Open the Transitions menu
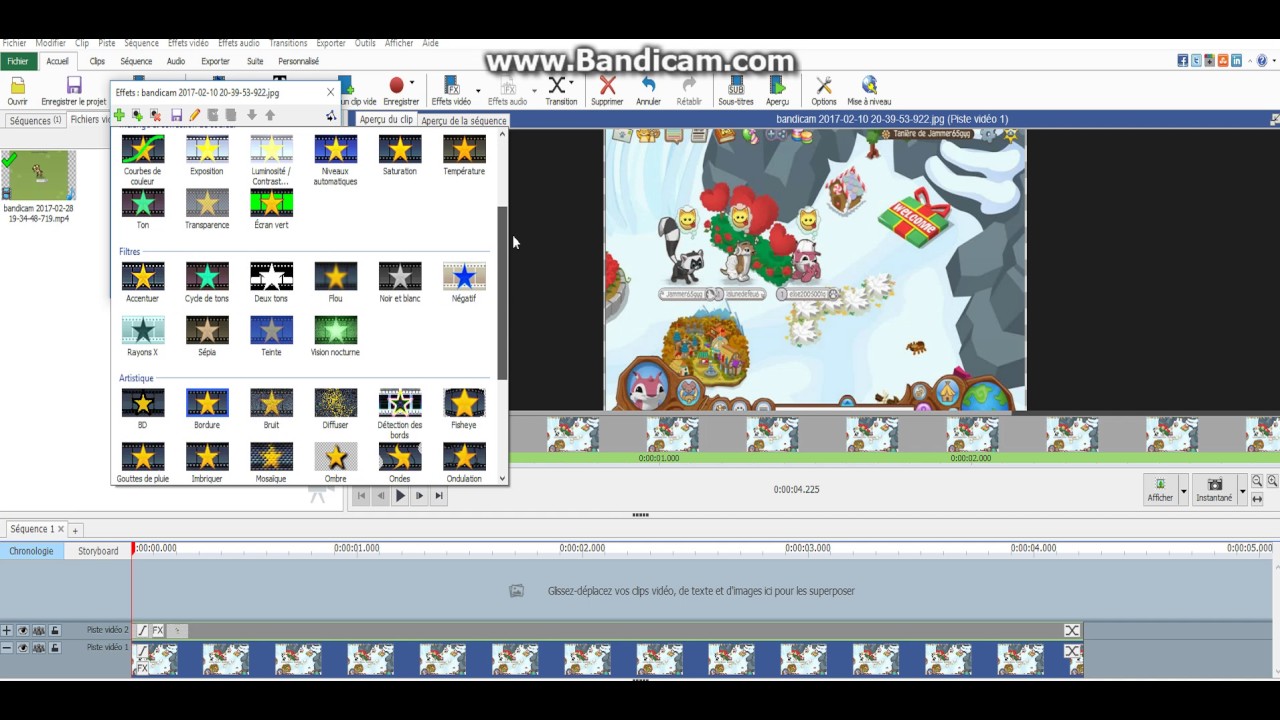Viewport: 1280px width, 720px height. coord(288,43)
